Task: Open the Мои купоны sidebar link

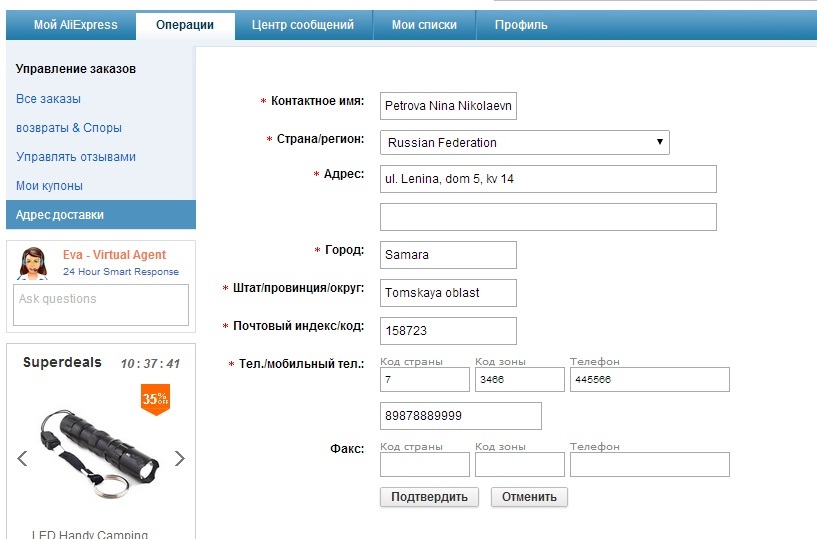Action: pyautogui.click(x=50, y=186)
